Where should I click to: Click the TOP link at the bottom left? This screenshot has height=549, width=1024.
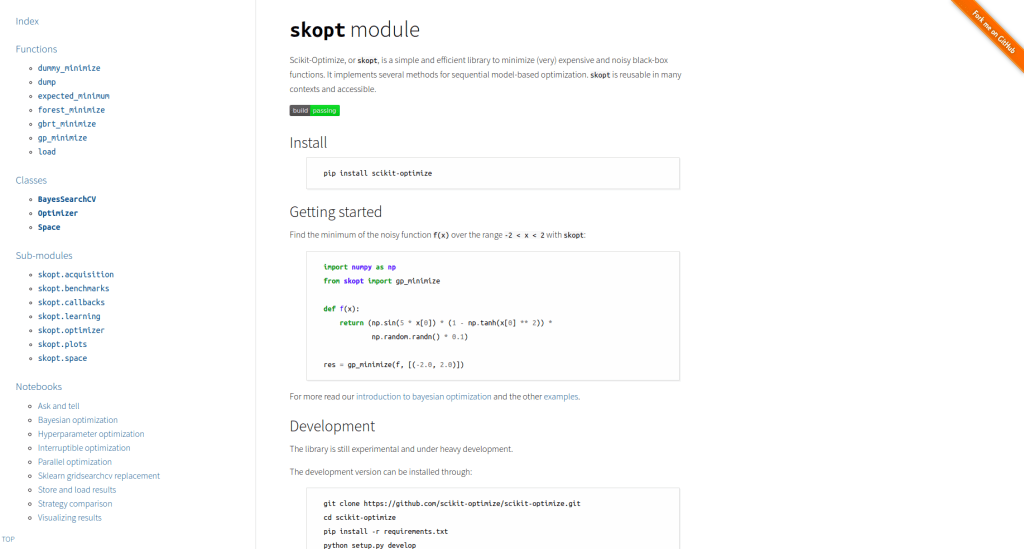coord(8,539)
